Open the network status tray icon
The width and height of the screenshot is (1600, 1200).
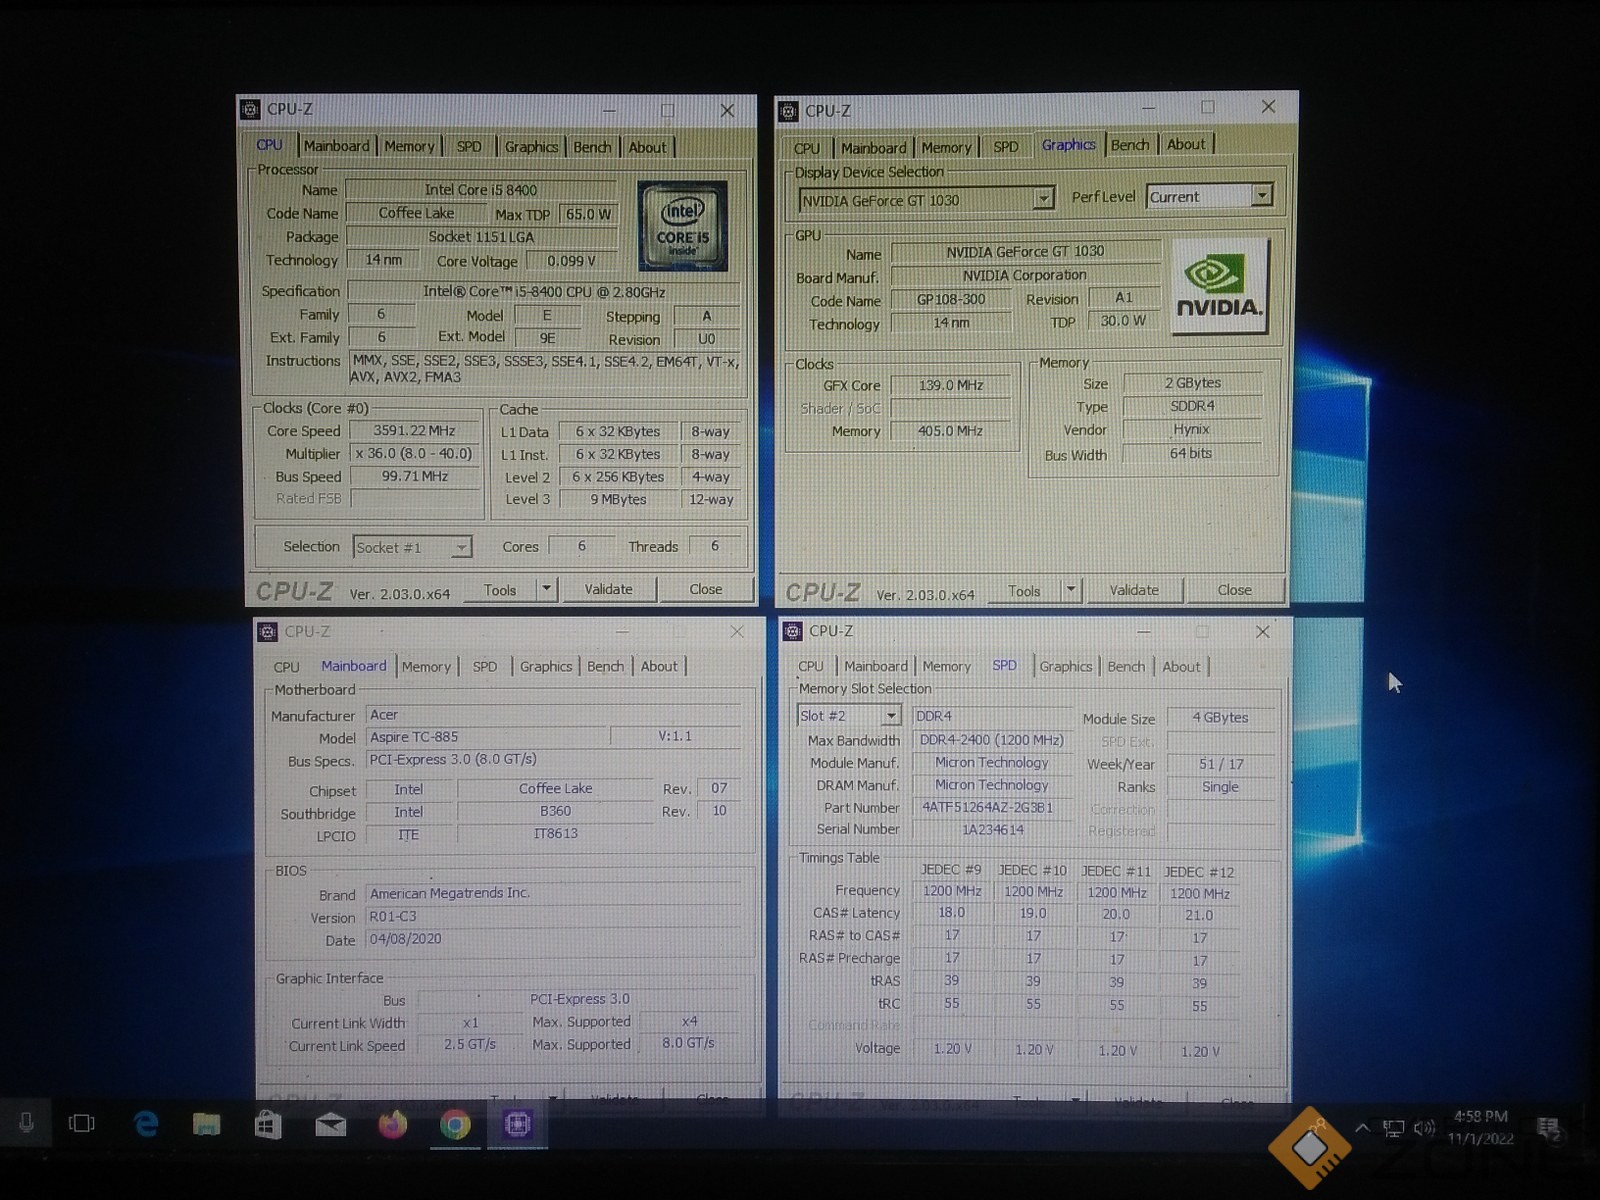click(1393, 1129)
